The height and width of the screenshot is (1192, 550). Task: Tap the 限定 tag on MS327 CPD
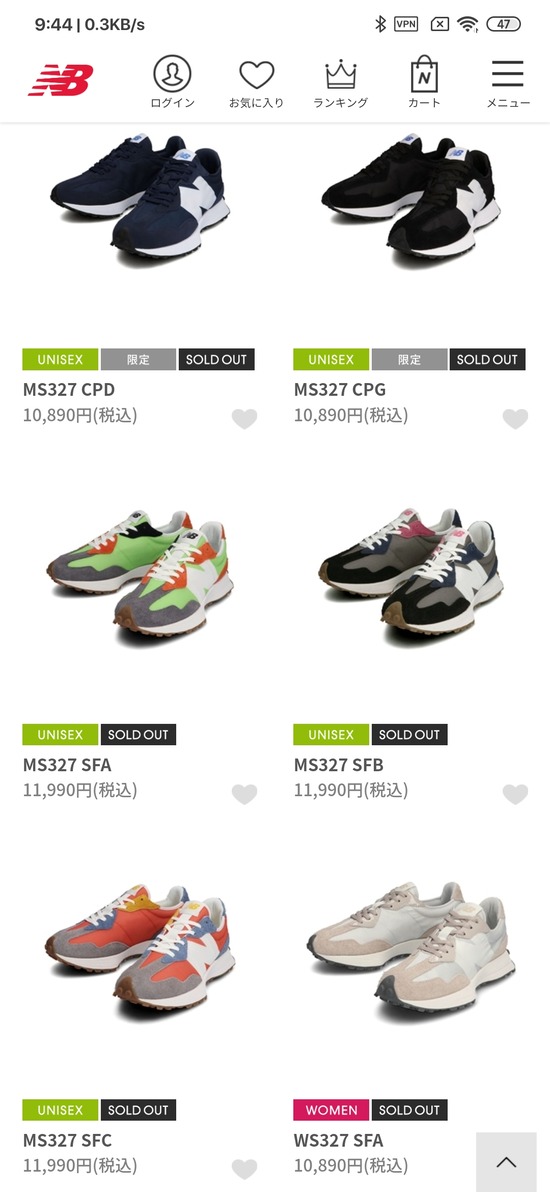(138, 360)
